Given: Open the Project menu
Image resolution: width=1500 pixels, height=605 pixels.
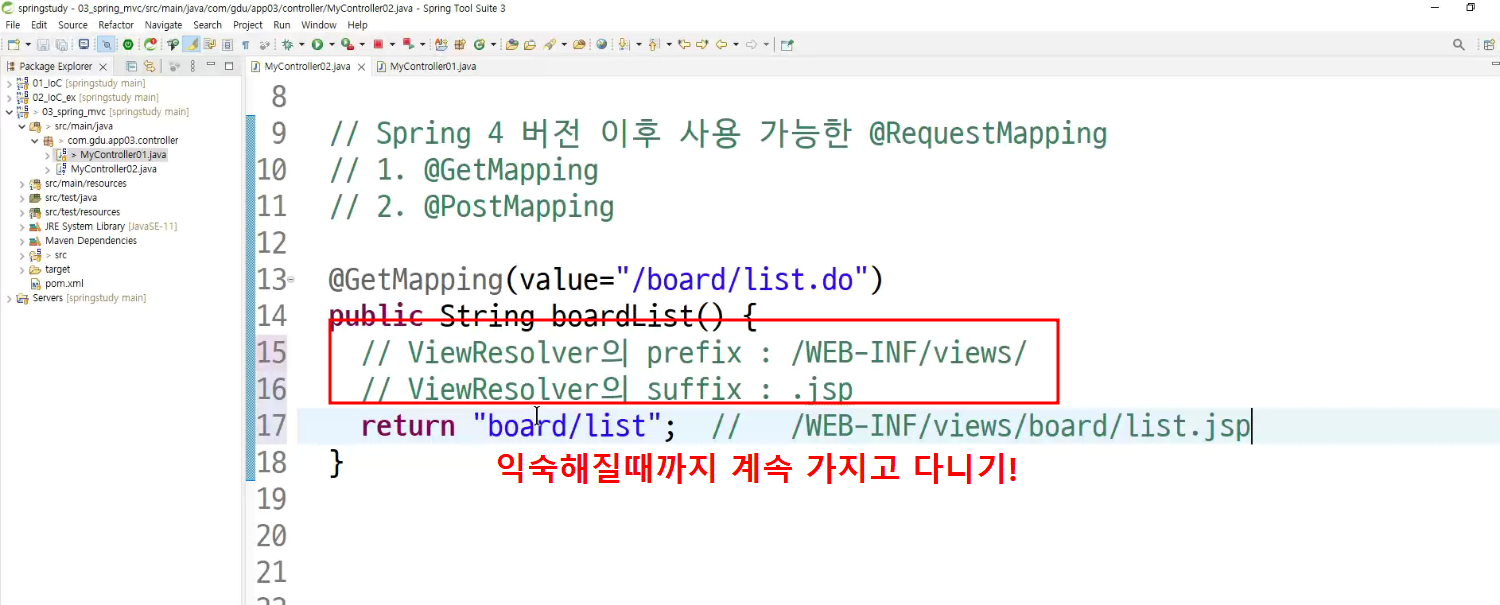Looking at the screenshot, I should point(248,25).
